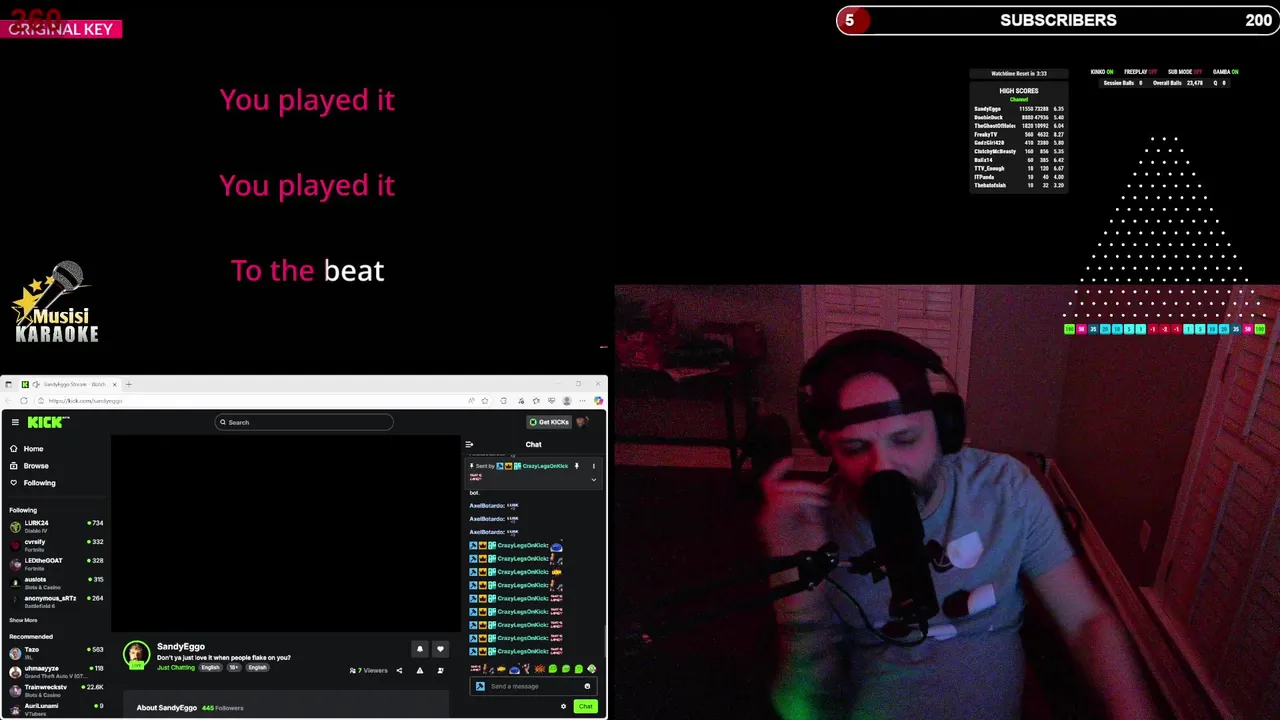Share the stream via share icon
Screen dimensions: 1280x720
399,671
